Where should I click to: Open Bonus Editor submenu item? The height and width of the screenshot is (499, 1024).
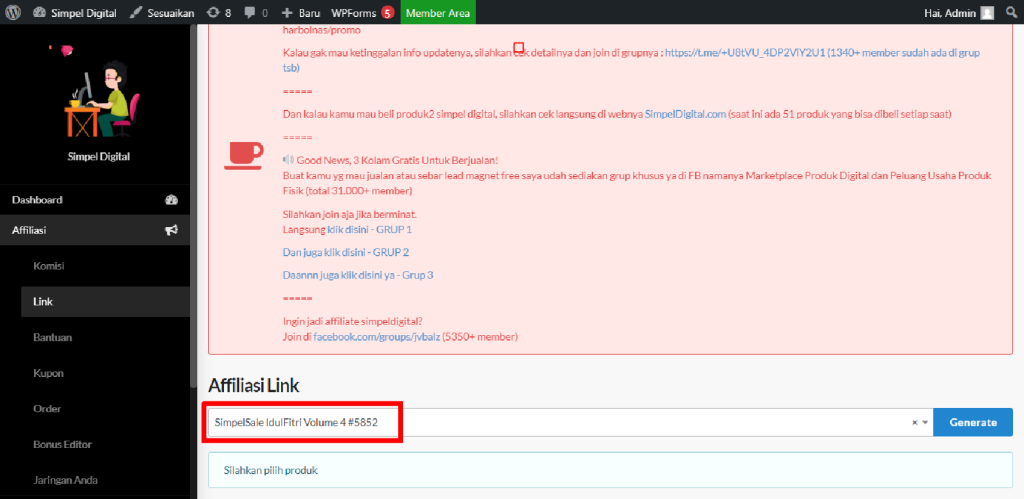click(x=62, y=444)
